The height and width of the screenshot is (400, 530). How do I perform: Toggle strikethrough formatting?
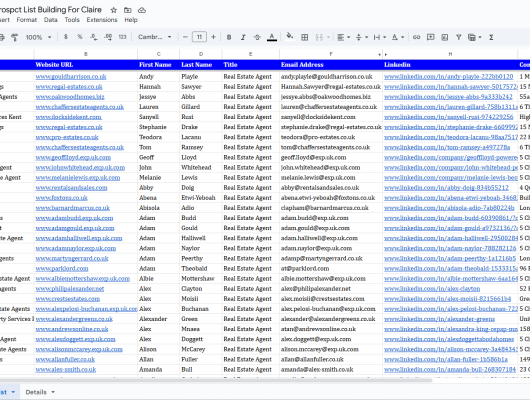[x=257, y=37]
